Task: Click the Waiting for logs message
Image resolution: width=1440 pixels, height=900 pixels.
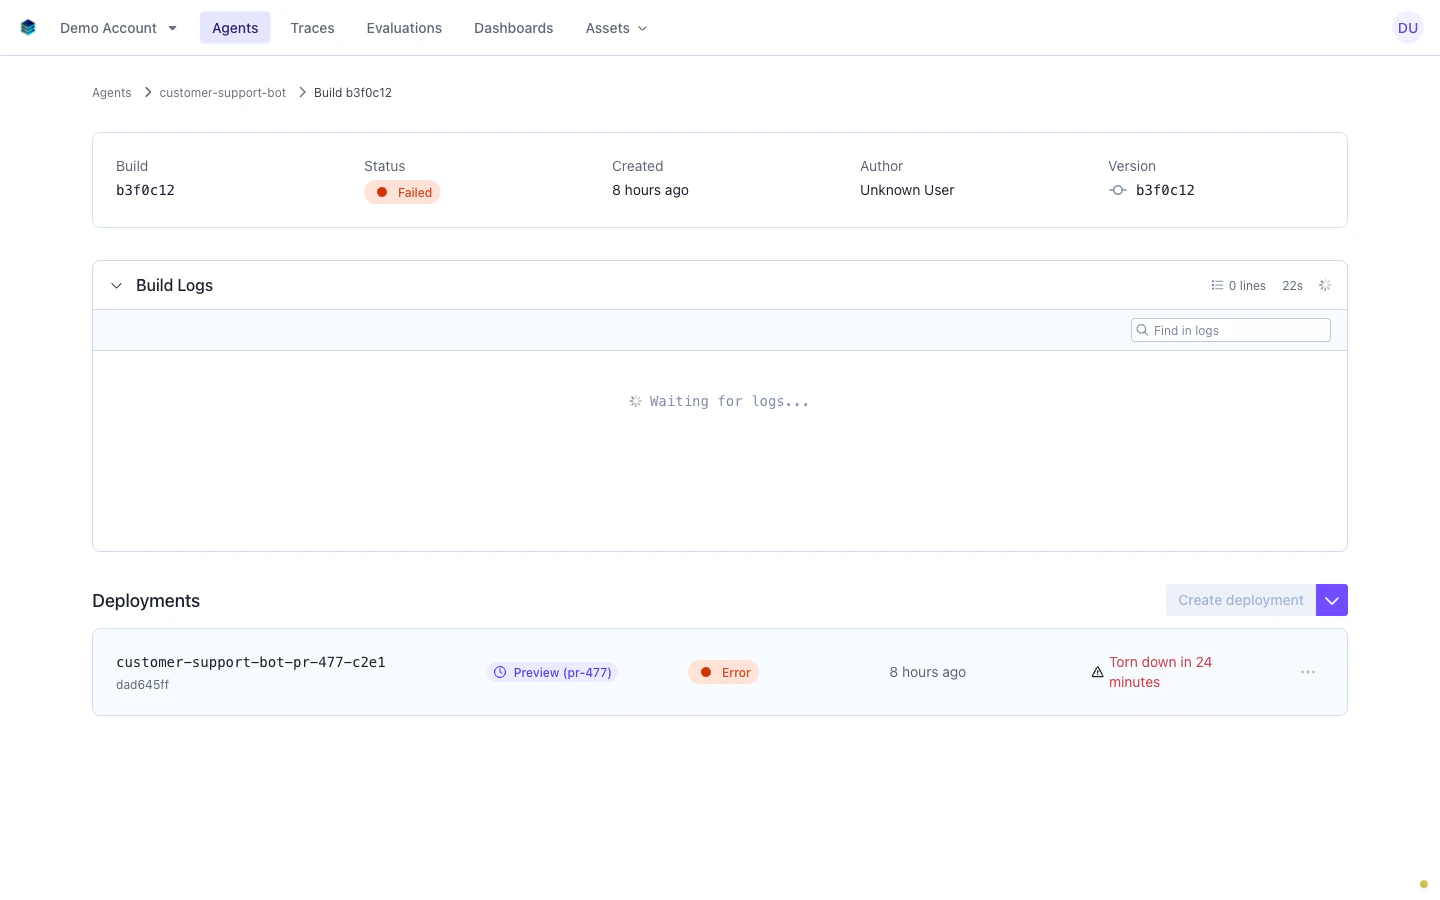Action: pos(729,401)
